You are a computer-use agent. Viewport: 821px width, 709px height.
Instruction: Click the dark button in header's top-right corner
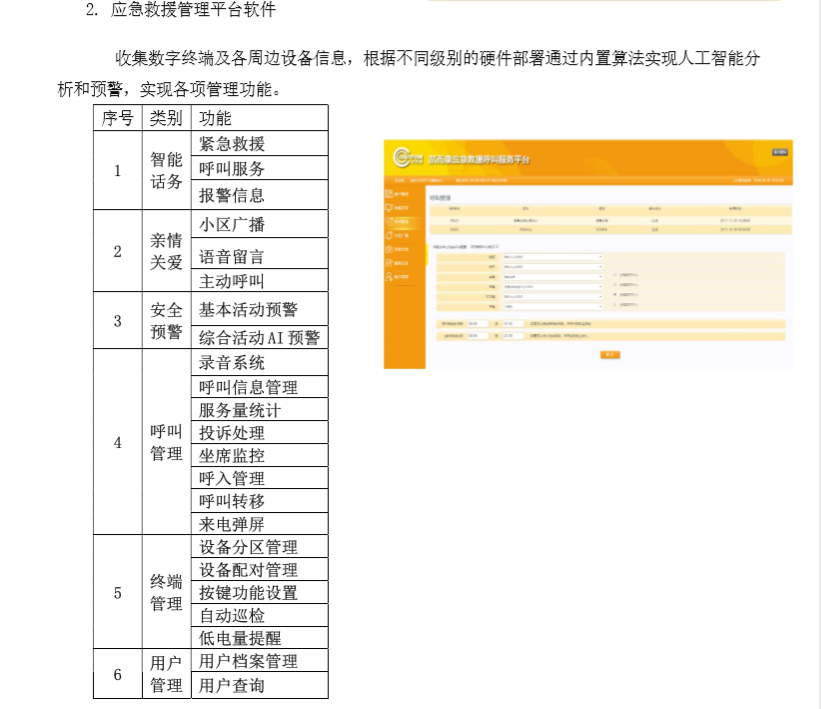pyautogui.click(x=780, y=152)
